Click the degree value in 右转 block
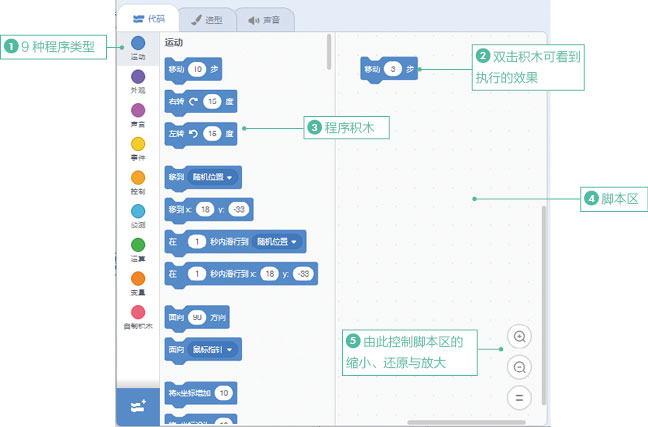This screenshot has height=427, width=648. (212, 101)
